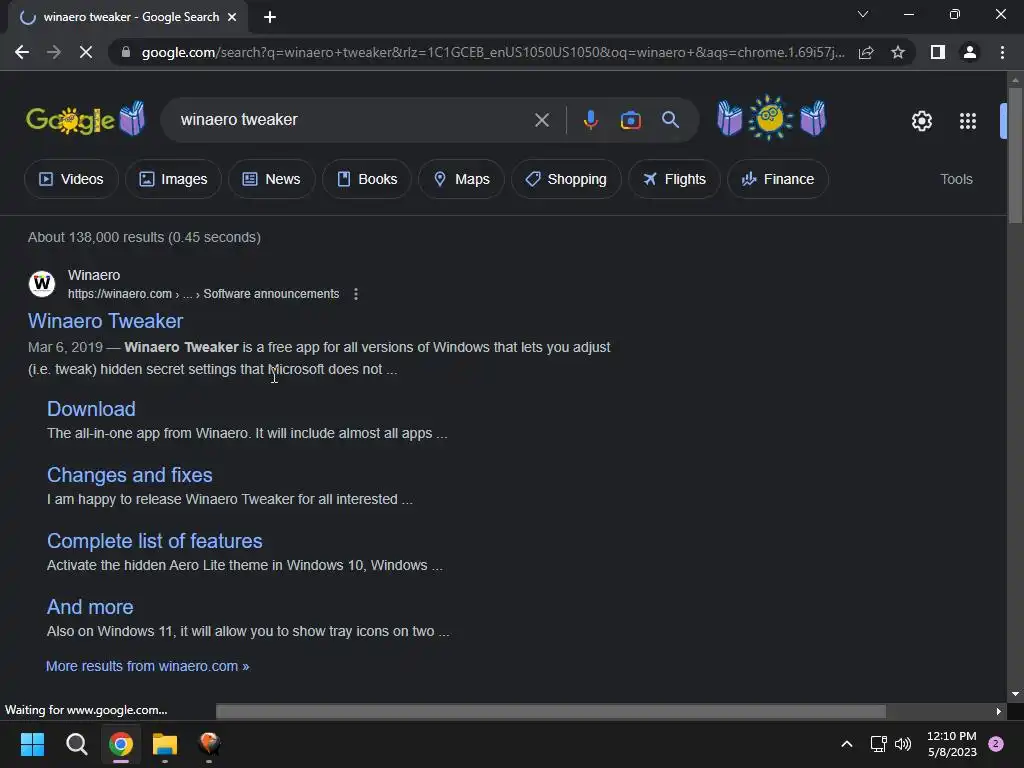
Task: Click the winaero.com breadcrumb URL
Action: click(203, 294)
